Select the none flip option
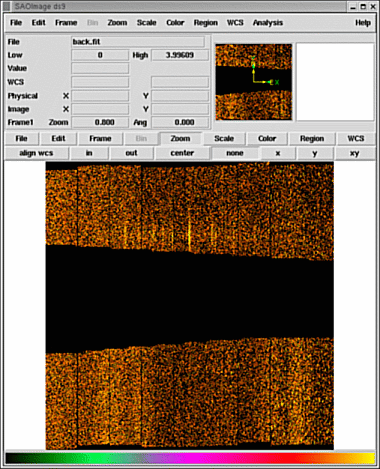The height and width of the screenshot is (469, 380). (235, 153)
